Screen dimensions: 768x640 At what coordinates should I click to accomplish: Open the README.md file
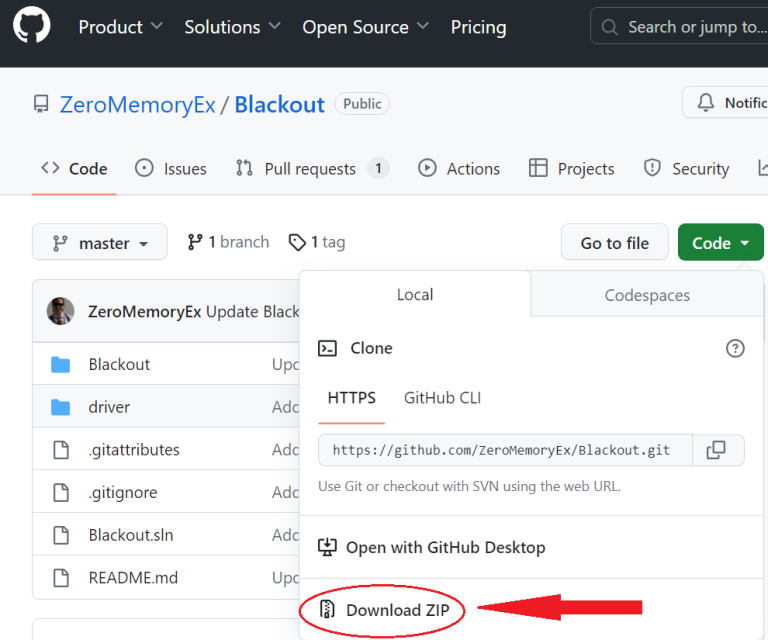coord(133,577)
